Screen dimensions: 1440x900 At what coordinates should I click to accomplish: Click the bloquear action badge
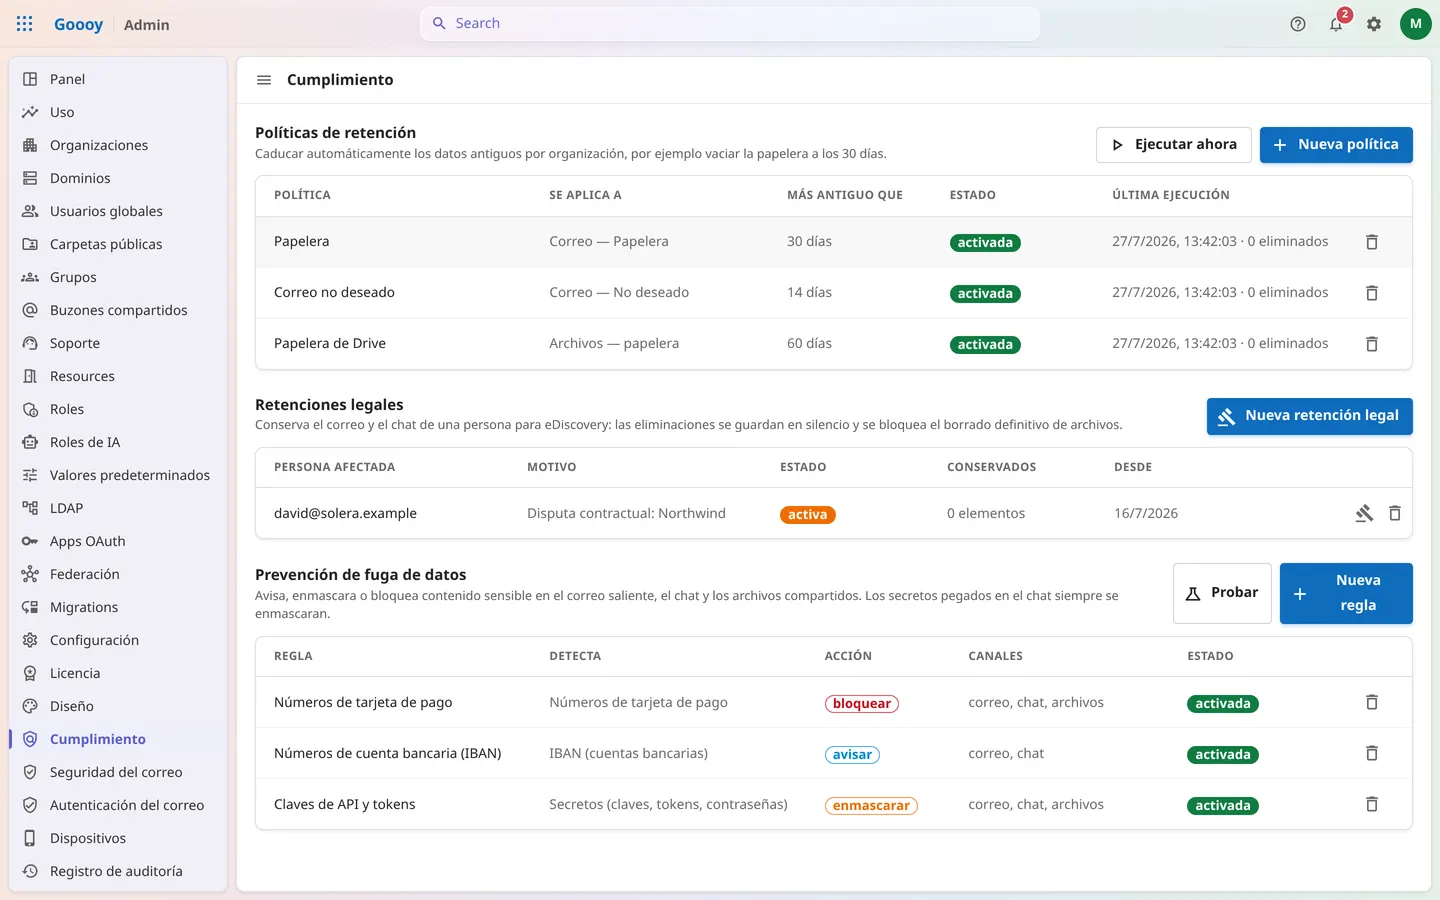coord(862,704)
